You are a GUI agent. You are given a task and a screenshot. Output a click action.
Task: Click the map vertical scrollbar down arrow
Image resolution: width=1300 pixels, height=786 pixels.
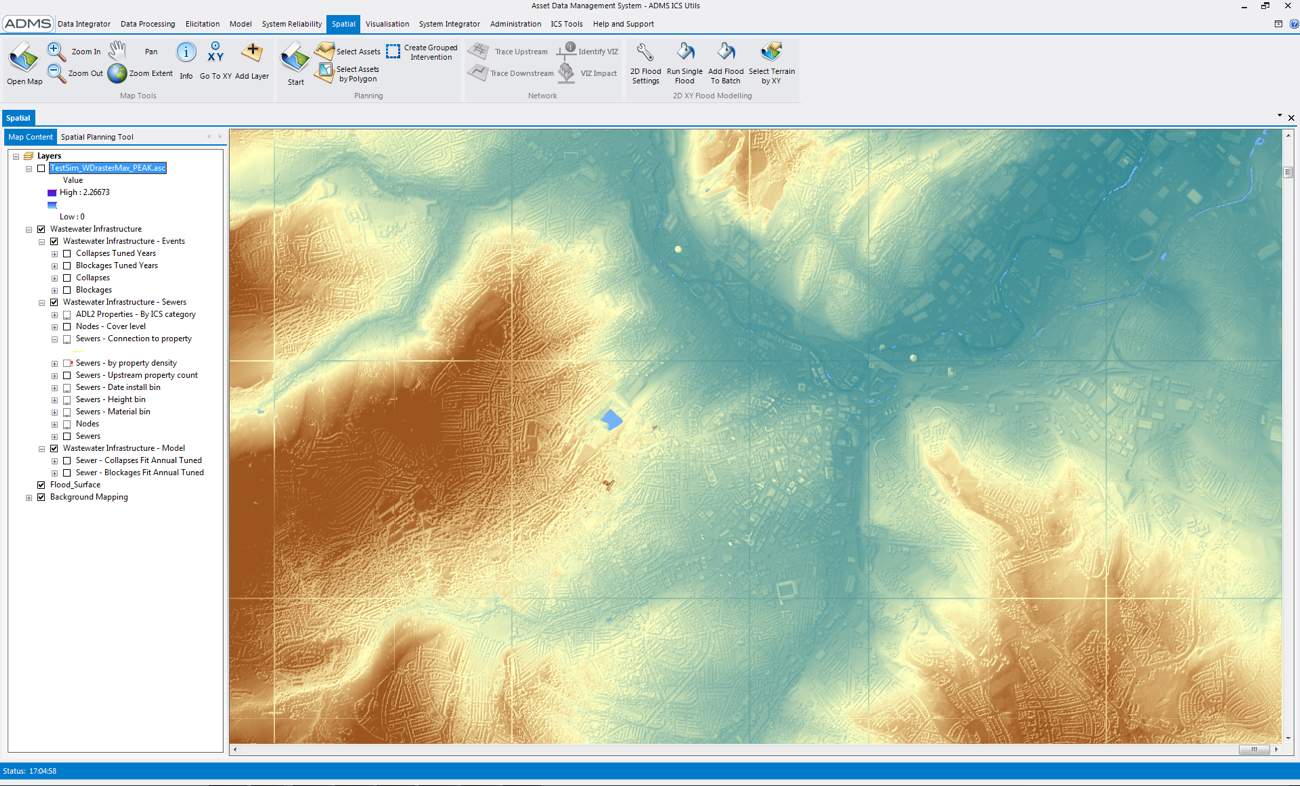1288,737
